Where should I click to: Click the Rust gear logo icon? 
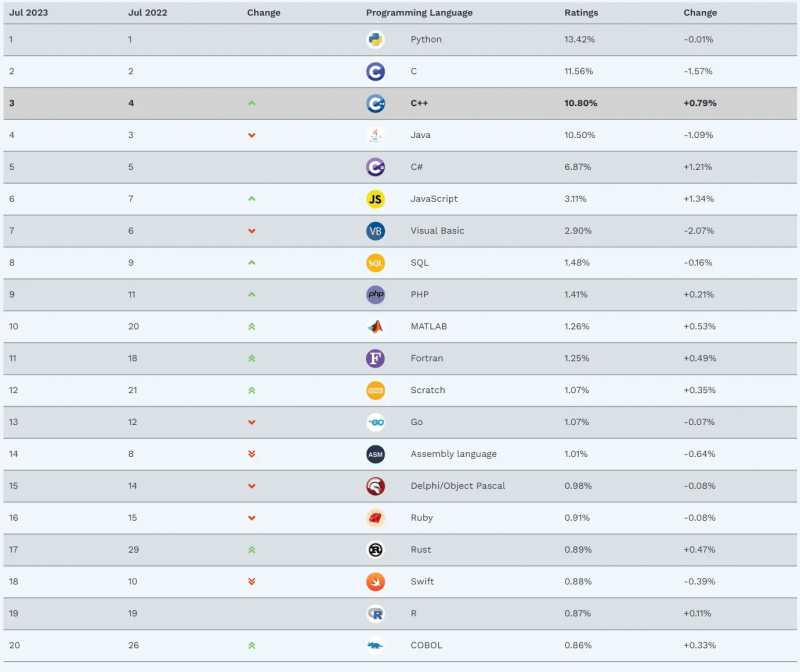(x=376, y=550)
